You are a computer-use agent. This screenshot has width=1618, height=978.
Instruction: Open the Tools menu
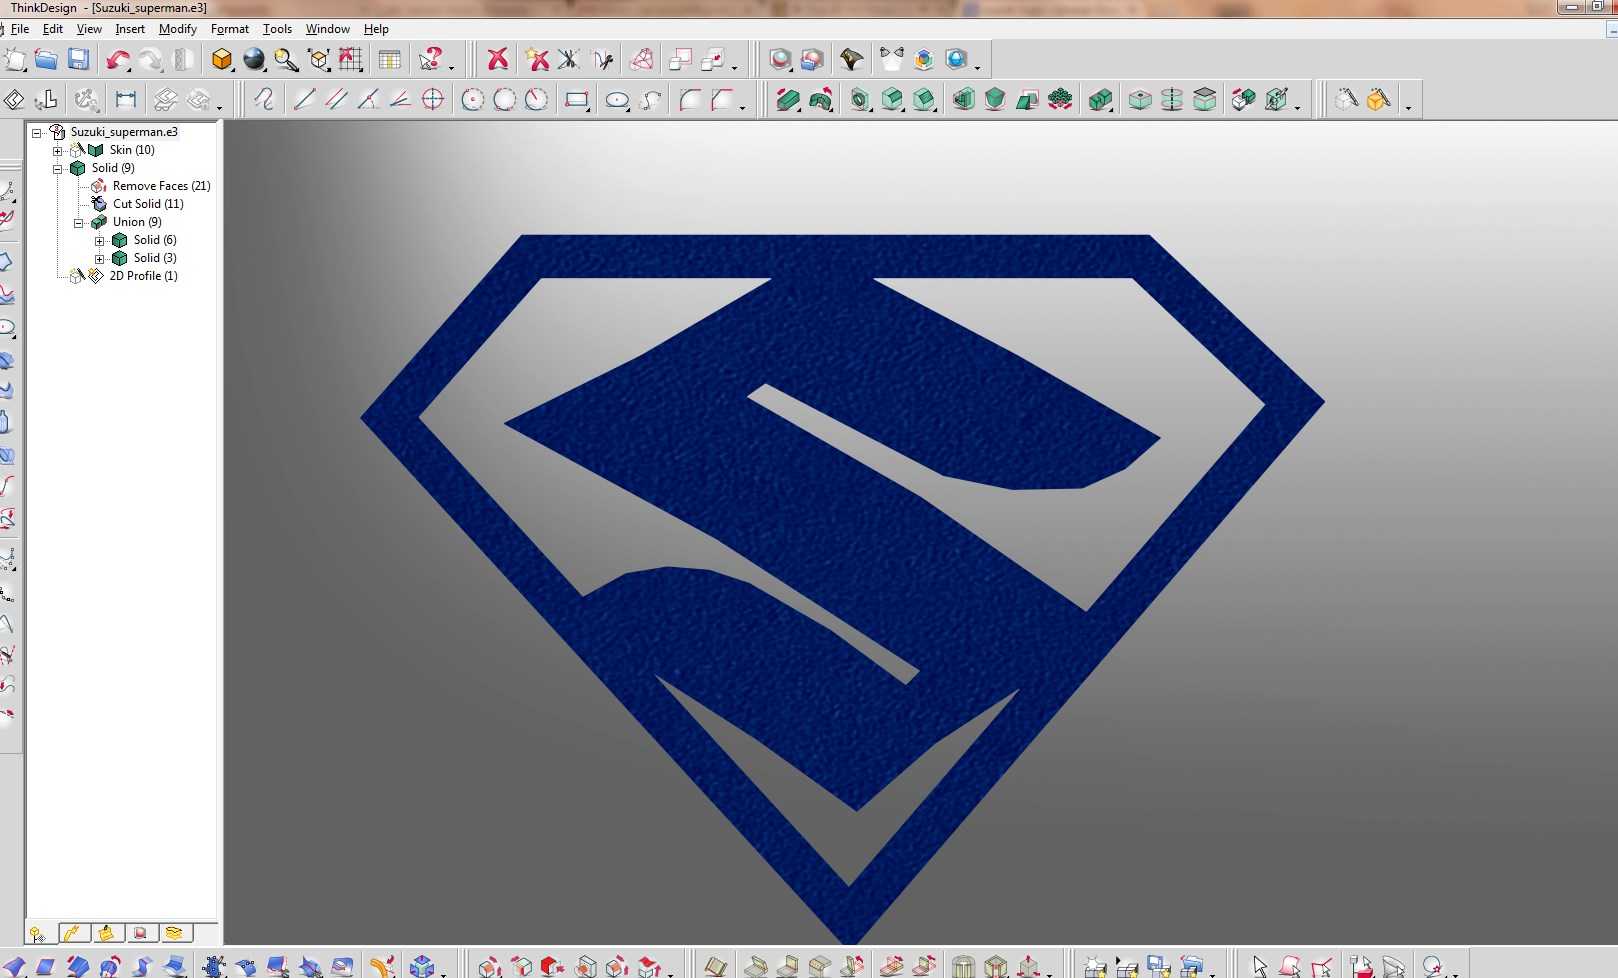click(x=277, y=29)
